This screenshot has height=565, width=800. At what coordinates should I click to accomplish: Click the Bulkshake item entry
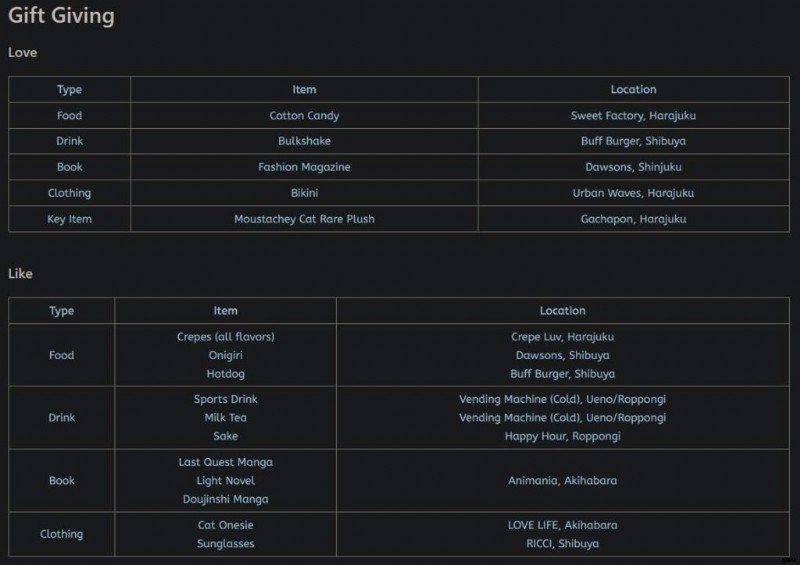(304, 141)
